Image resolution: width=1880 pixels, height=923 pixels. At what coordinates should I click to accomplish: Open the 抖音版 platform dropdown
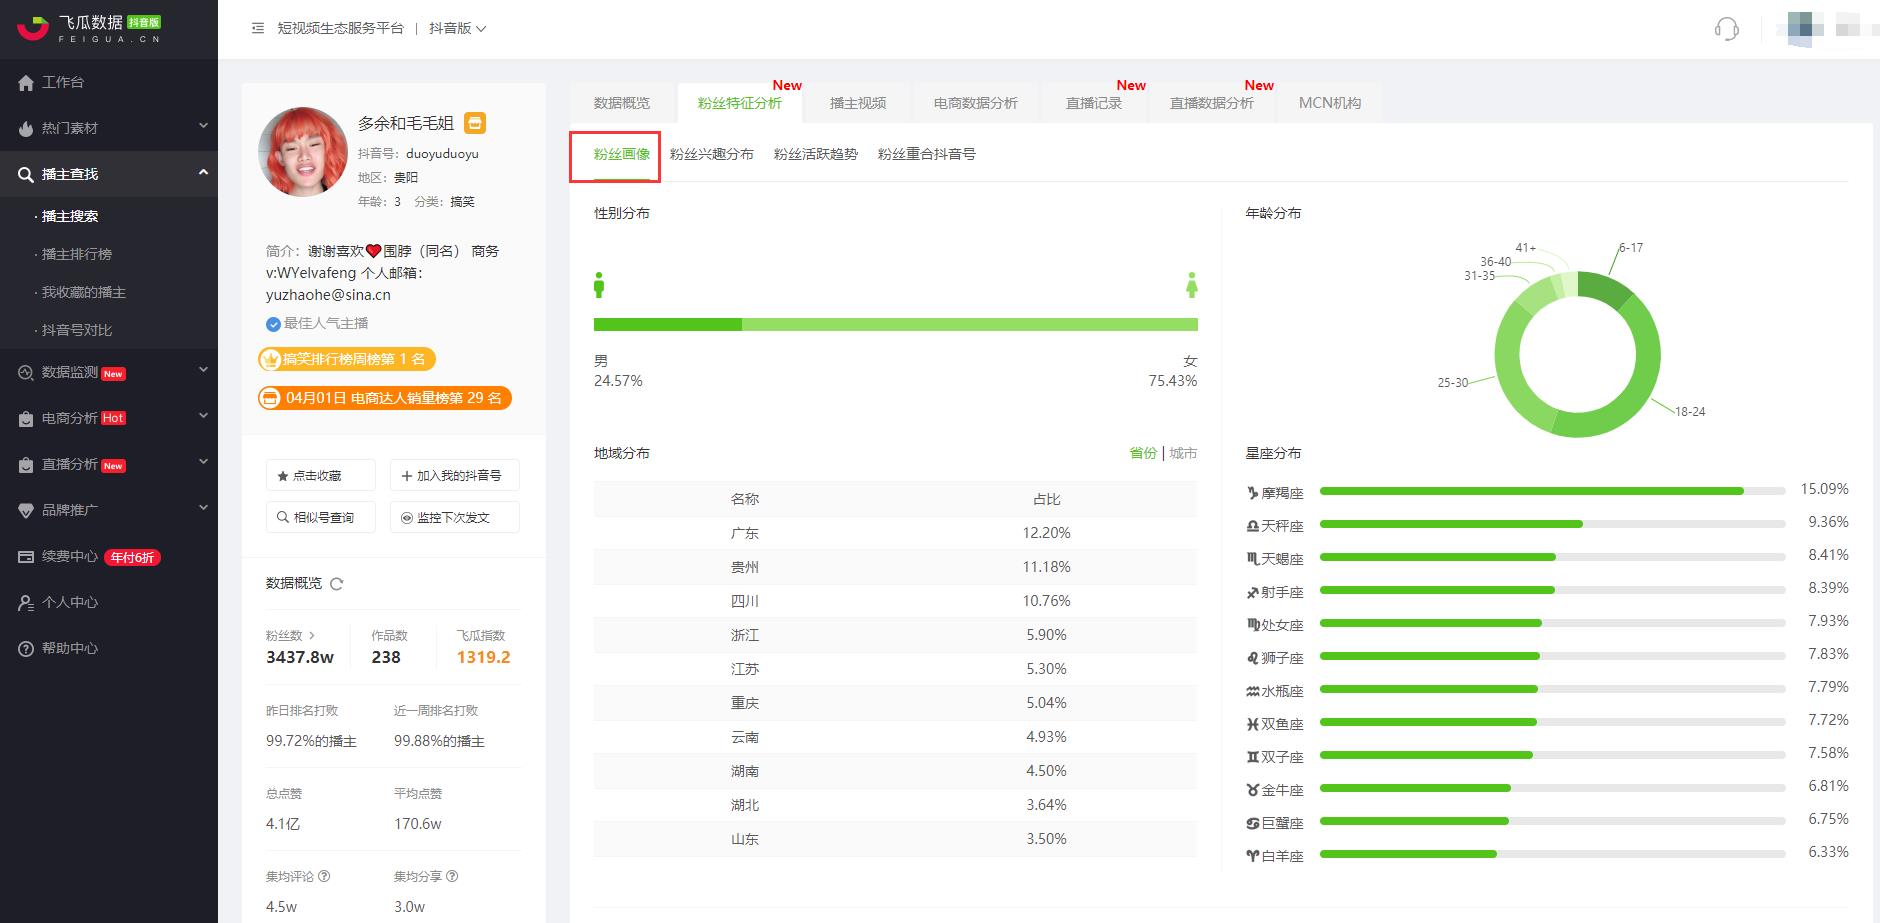(457, 28)
